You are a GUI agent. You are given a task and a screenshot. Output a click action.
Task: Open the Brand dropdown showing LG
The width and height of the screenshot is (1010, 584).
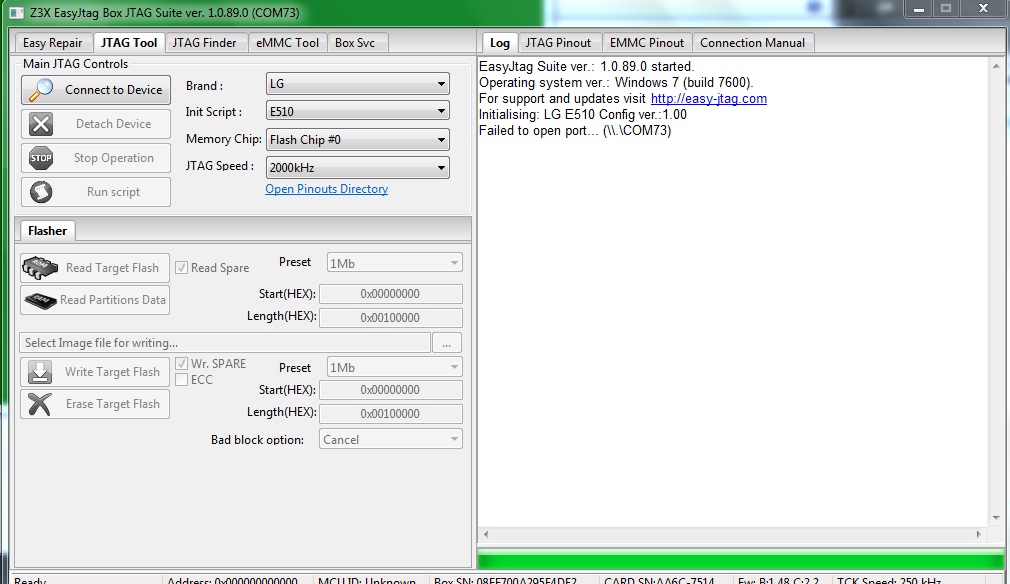click(x=357, y=84)
